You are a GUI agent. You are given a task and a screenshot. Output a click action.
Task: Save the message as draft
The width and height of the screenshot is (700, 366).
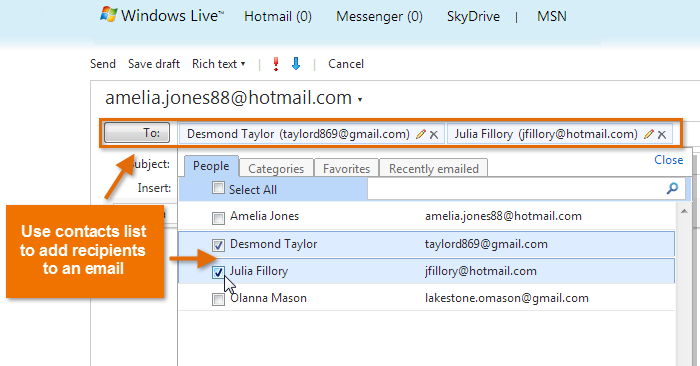click(154, 64)
